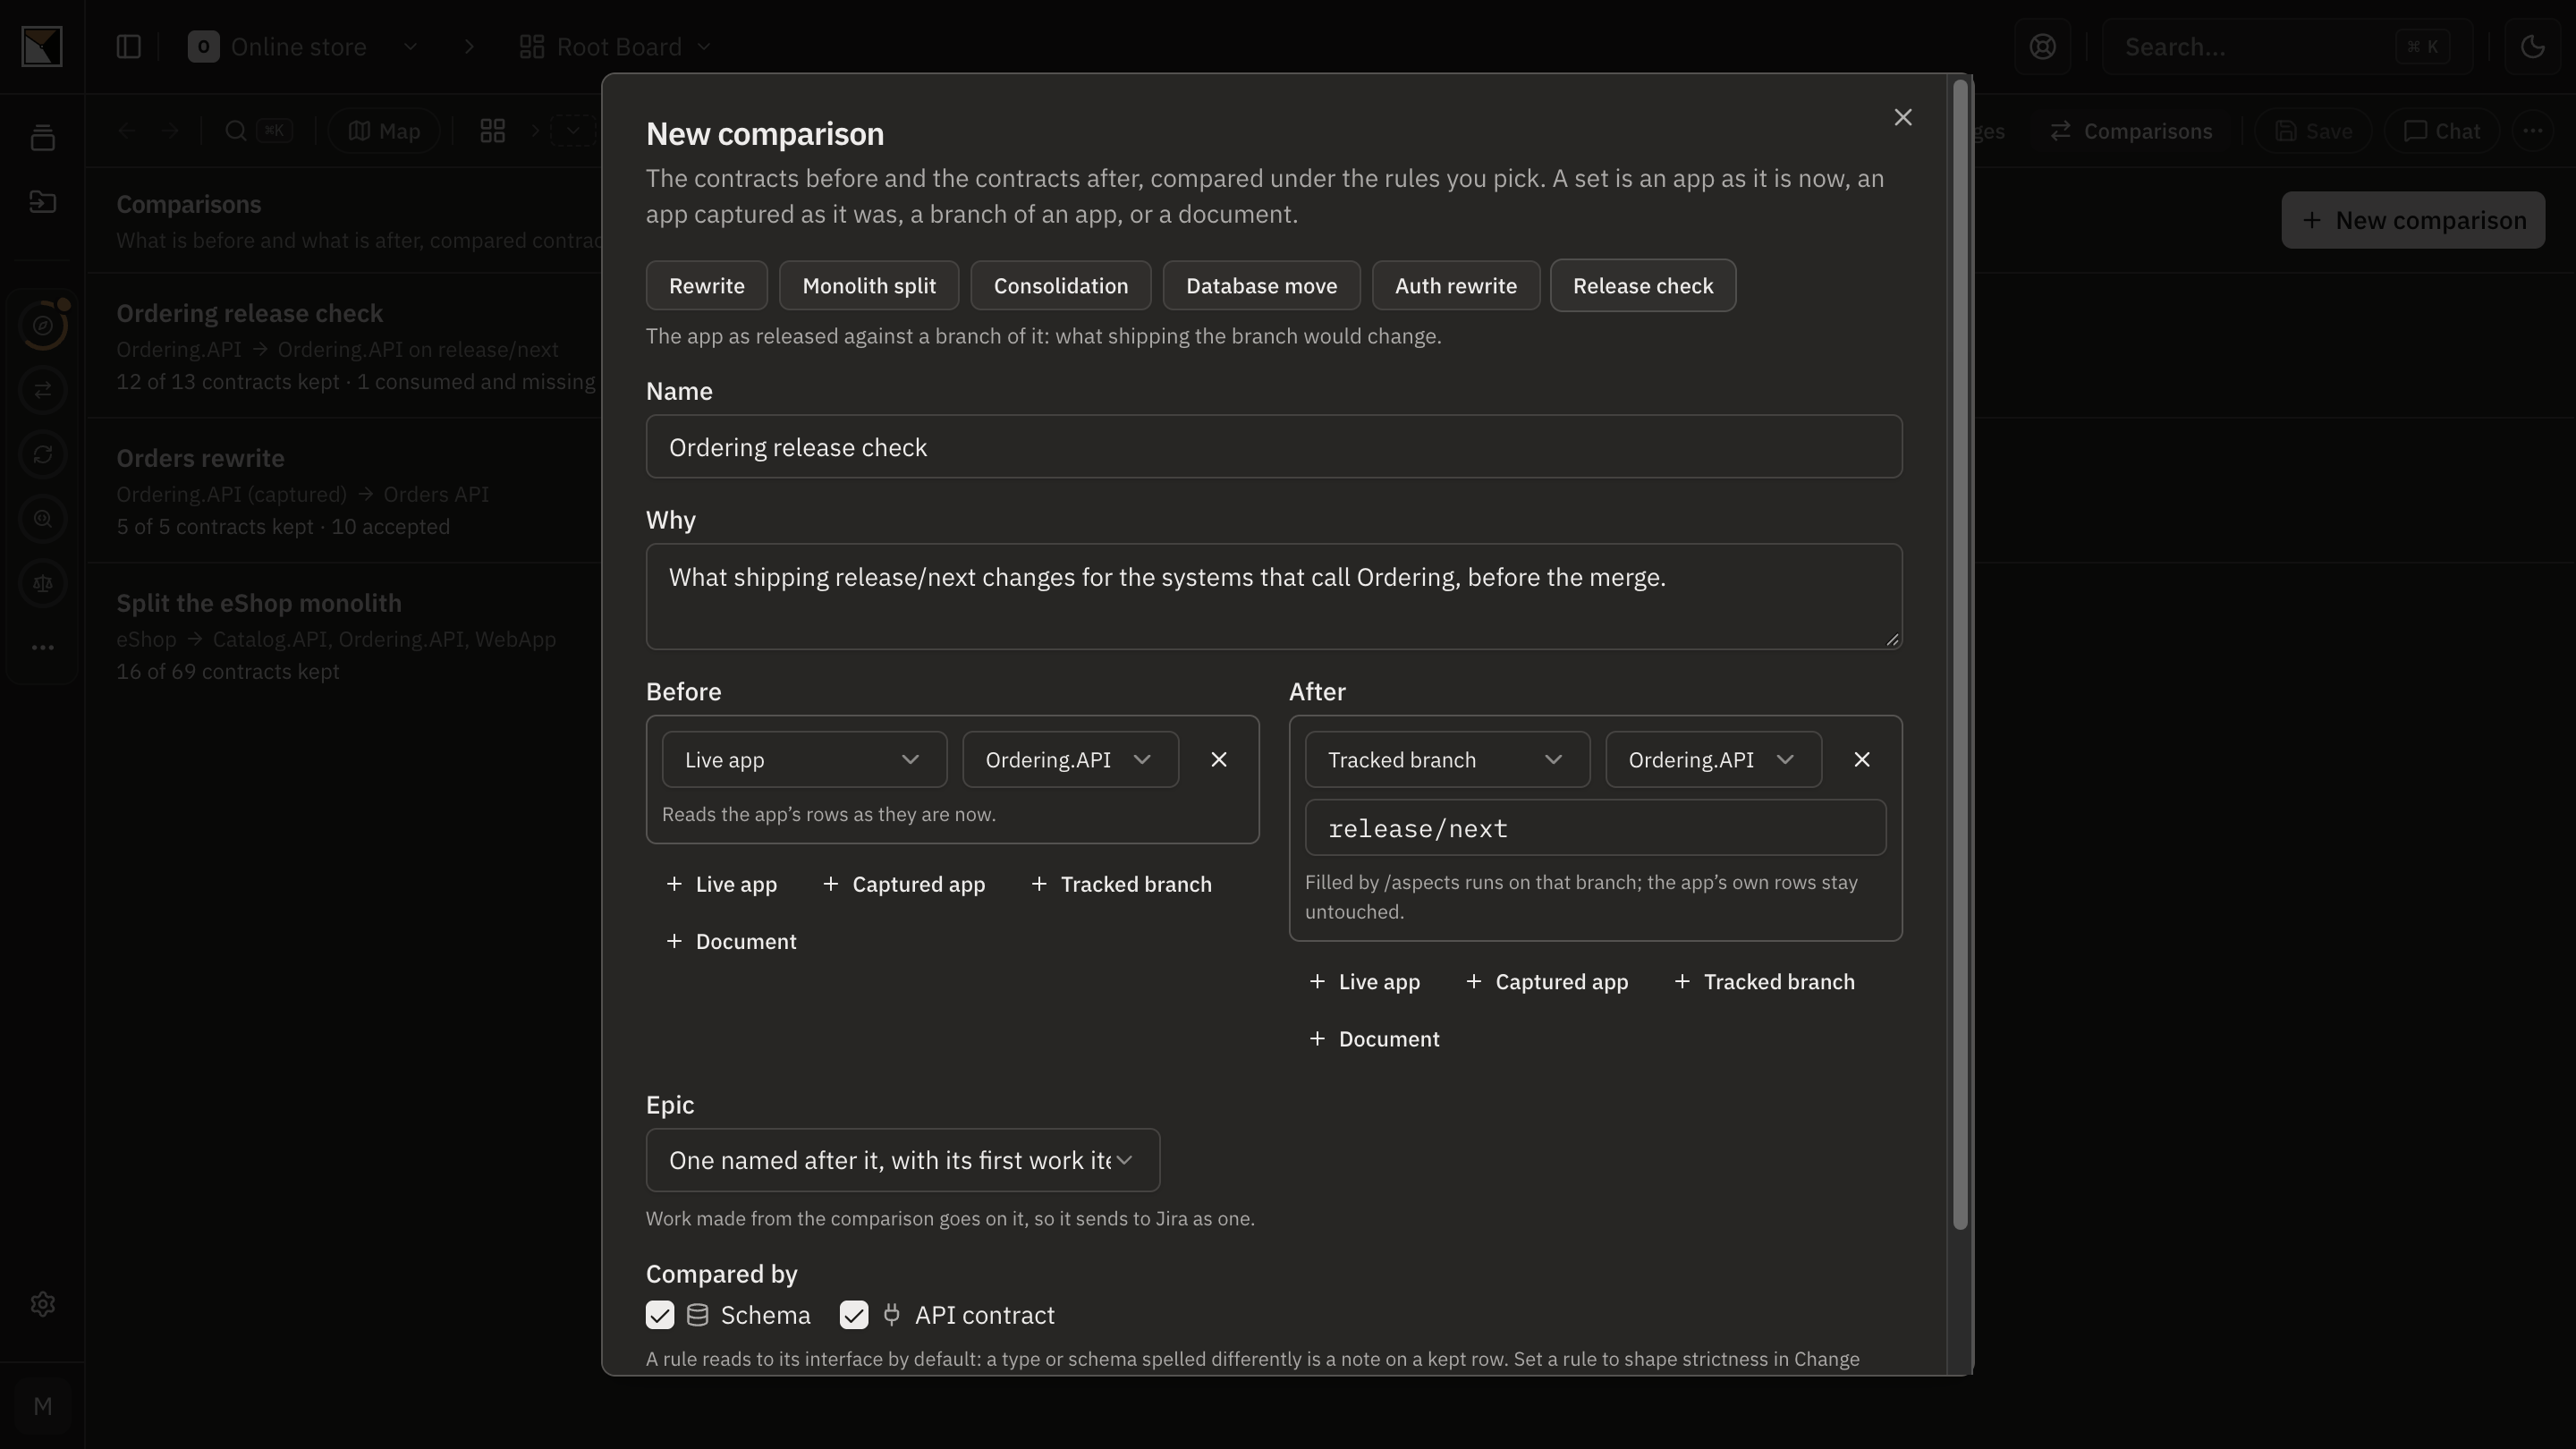Open the Chat panel button

(2441, 131)
